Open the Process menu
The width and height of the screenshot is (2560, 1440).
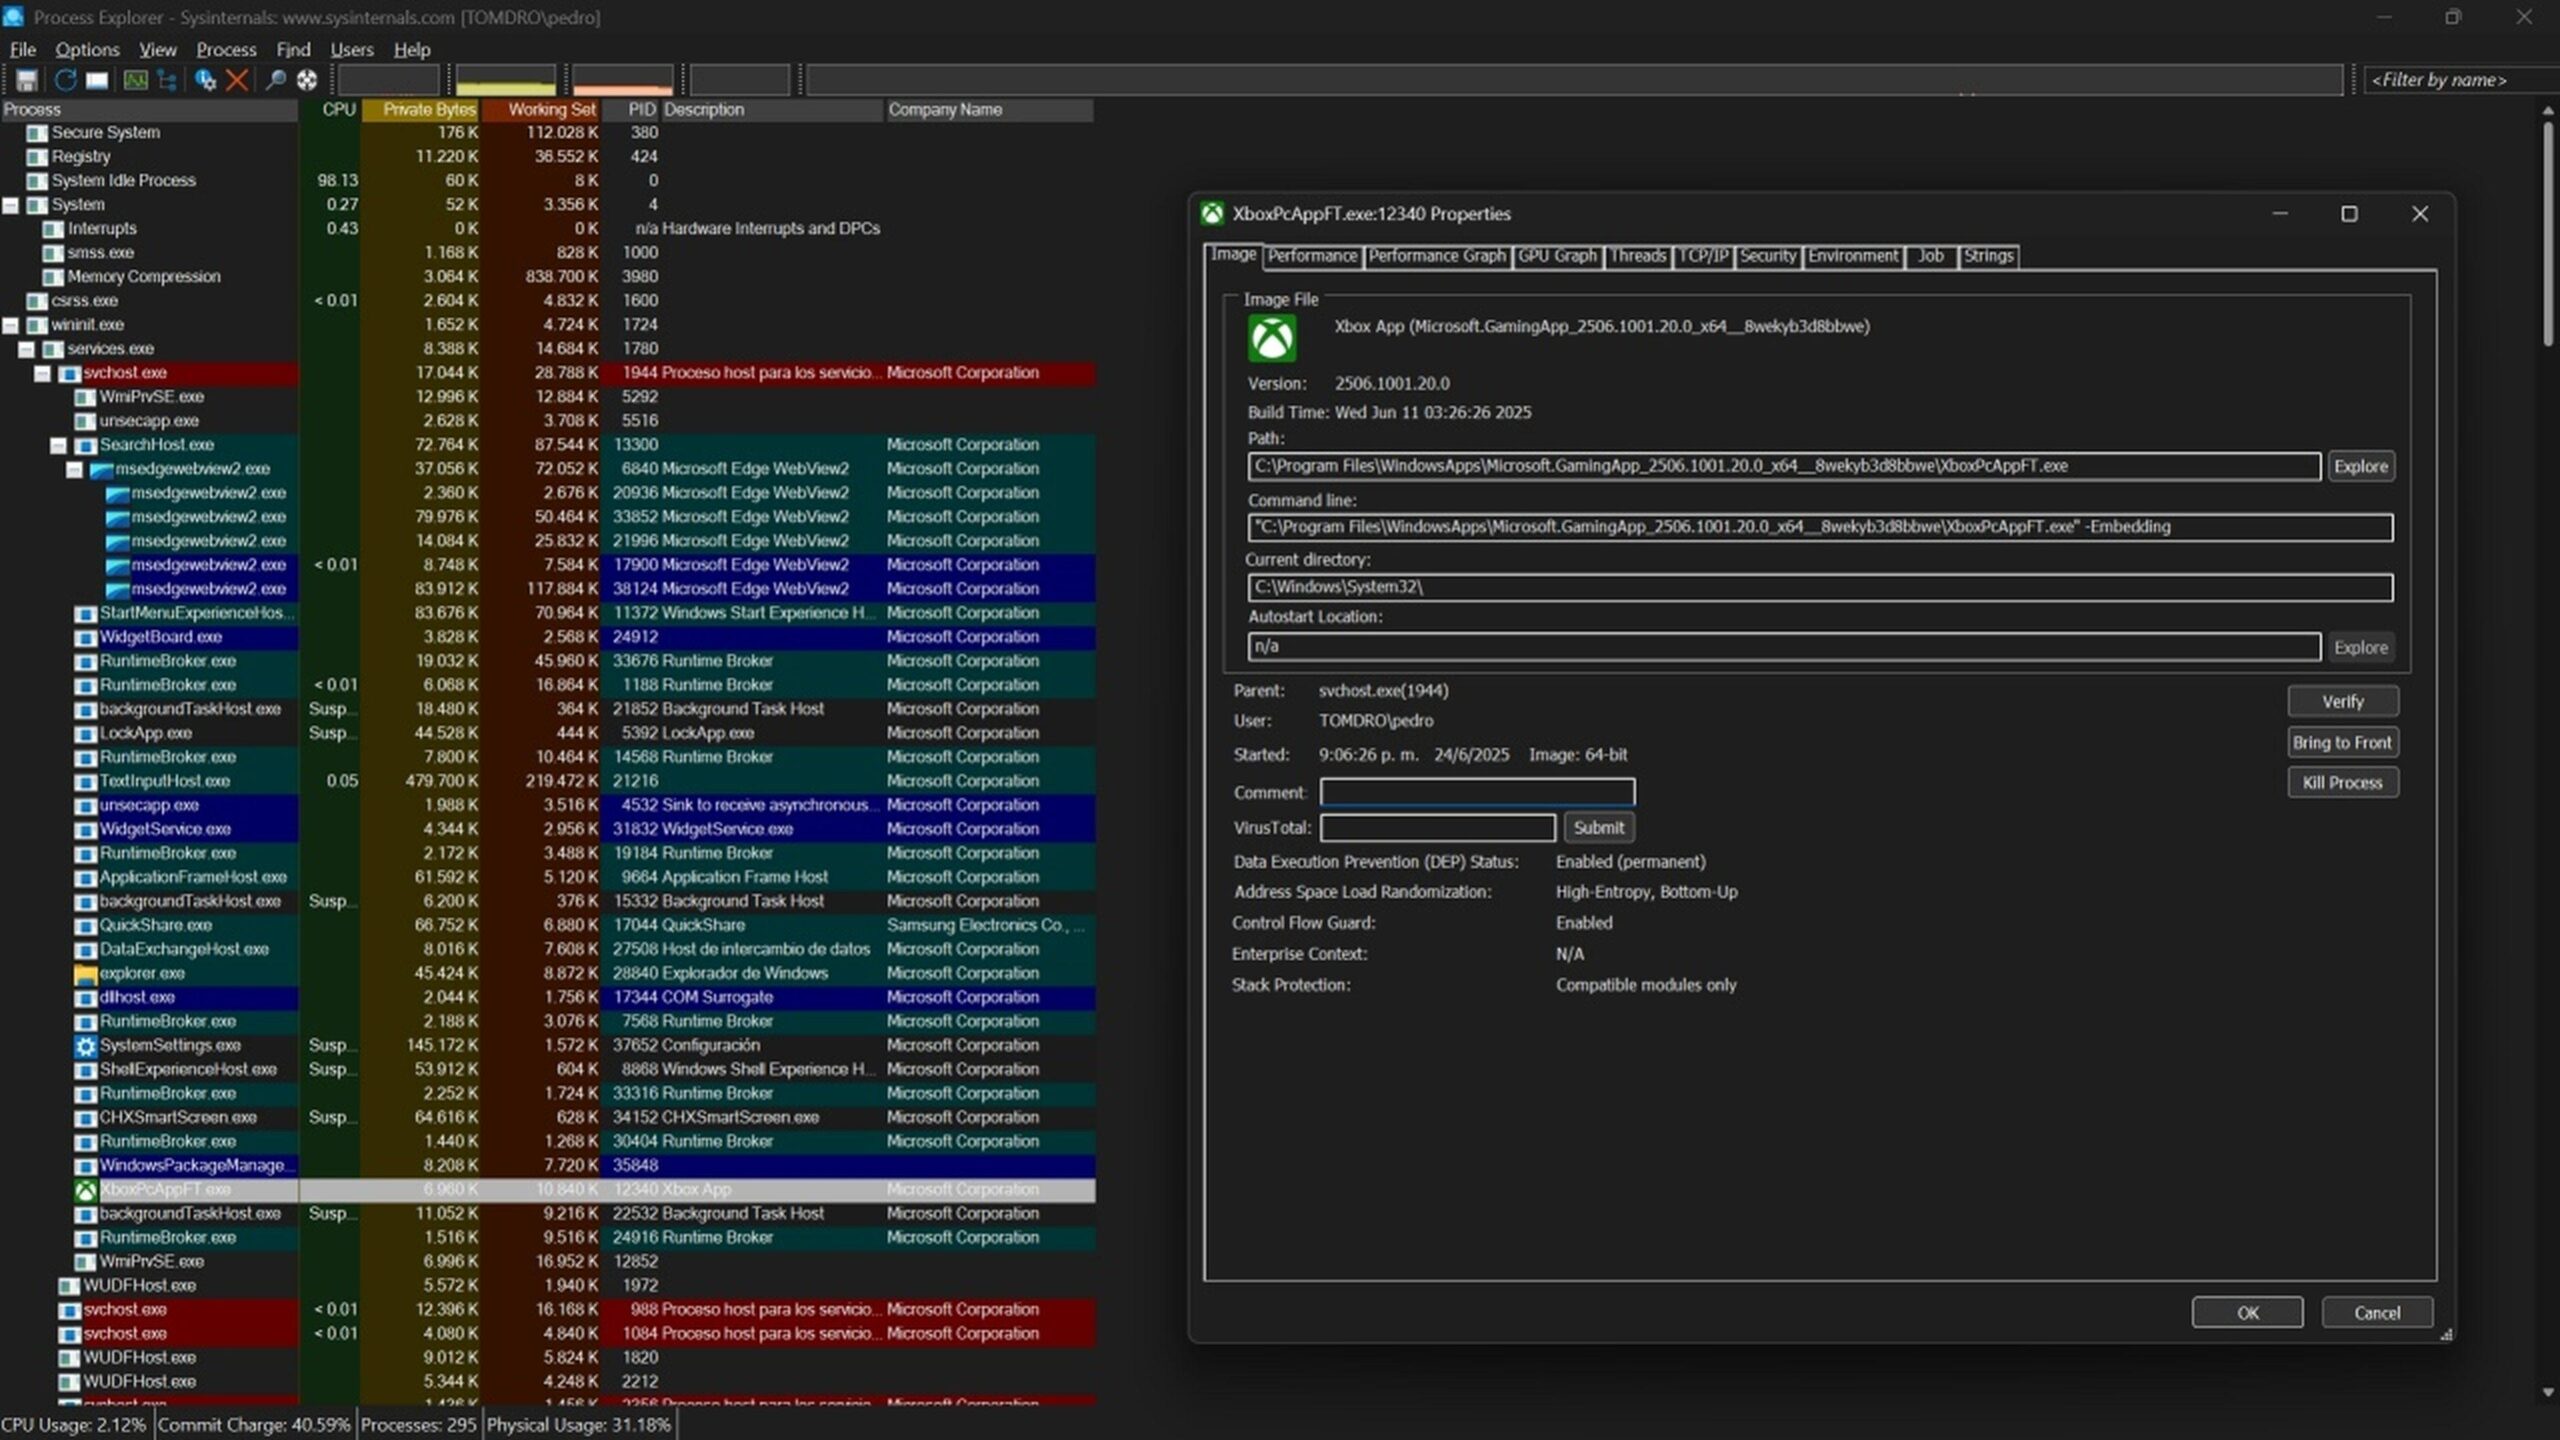coord(226,49)
